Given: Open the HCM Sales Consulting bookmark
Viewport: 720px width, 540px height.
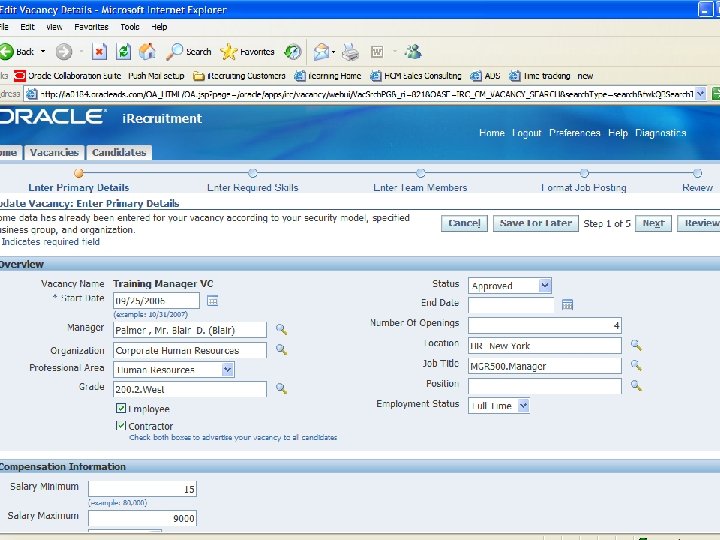Looking at the screenshot, I should 416,76.
